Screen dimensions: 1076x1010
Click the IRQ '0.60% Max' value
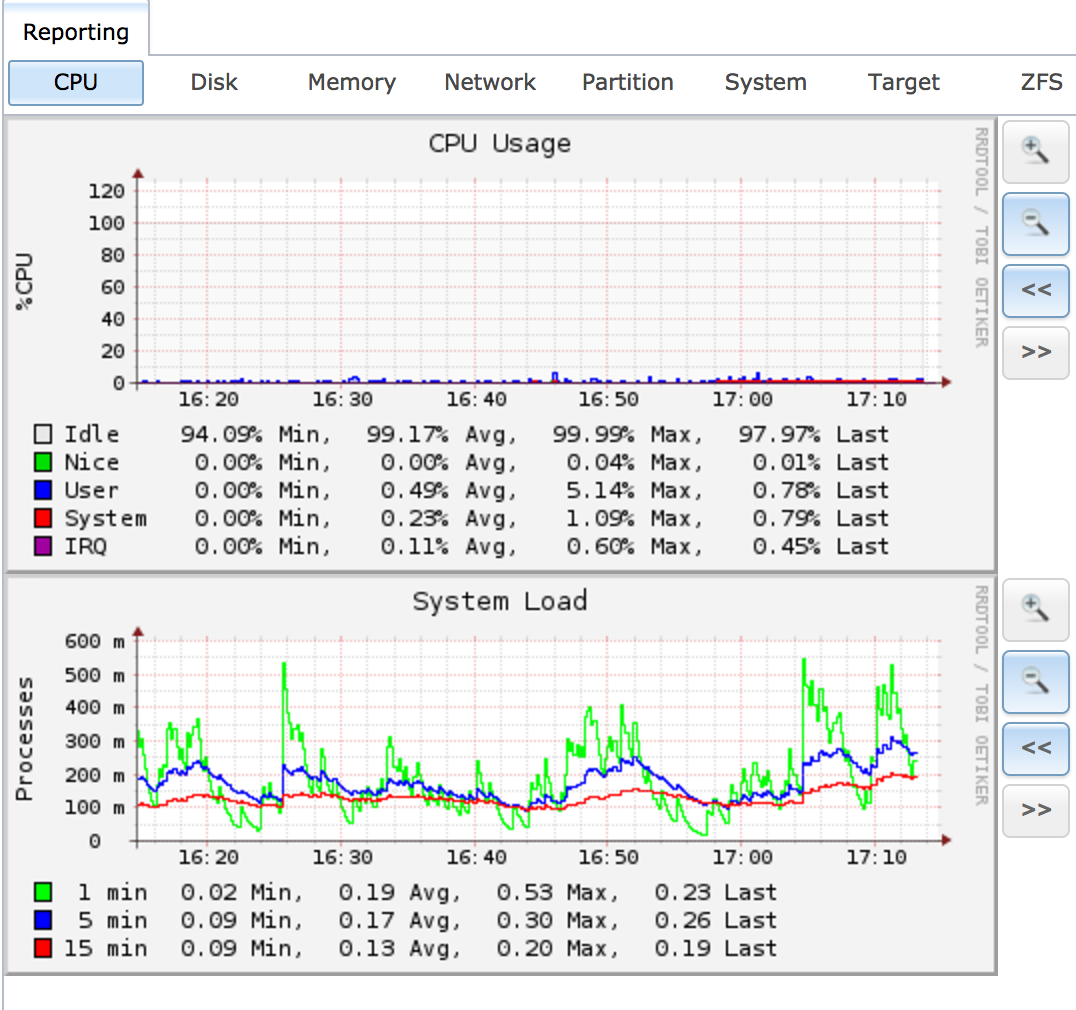[635, 547]
